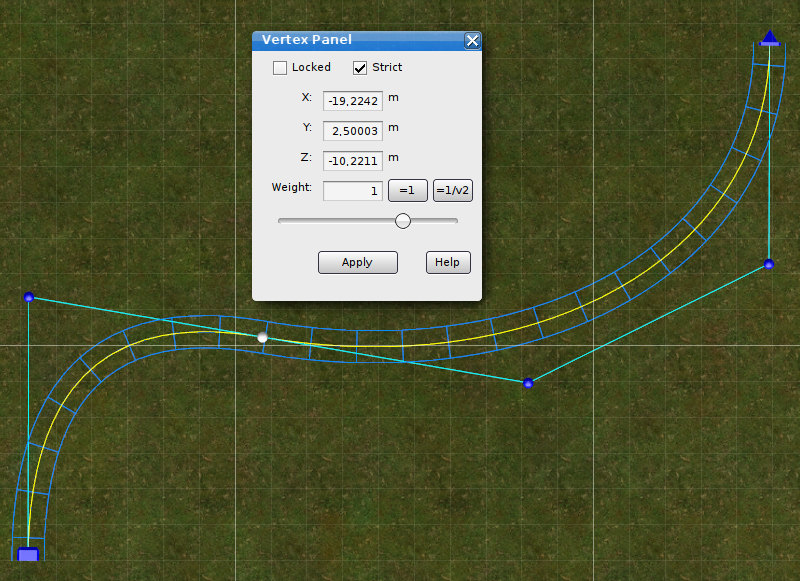Select the leftmost blue control point

point(29,297)
